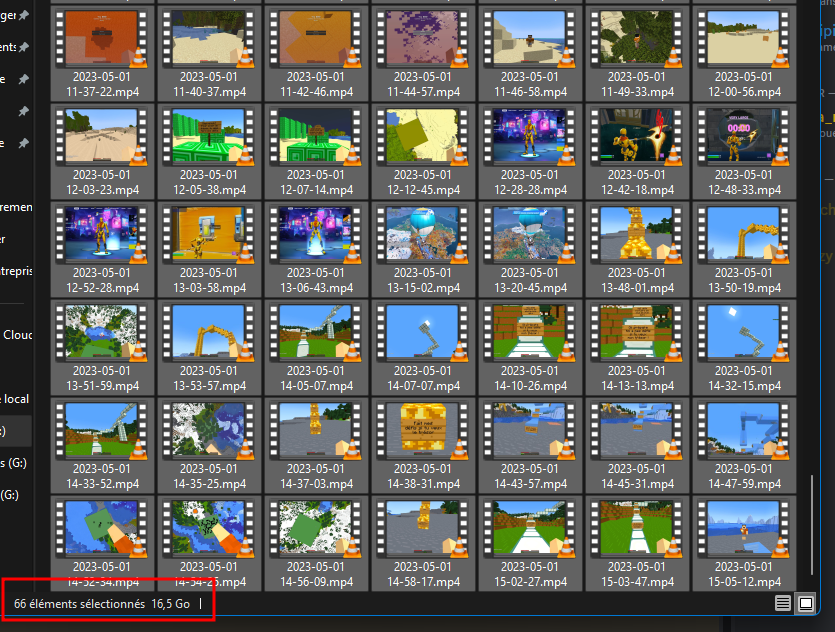The height and width of the screenshot is (632, 835).
Task: Select video file 2023-05-01 14-07-07.mp4
Action: [x=423, y=347]
